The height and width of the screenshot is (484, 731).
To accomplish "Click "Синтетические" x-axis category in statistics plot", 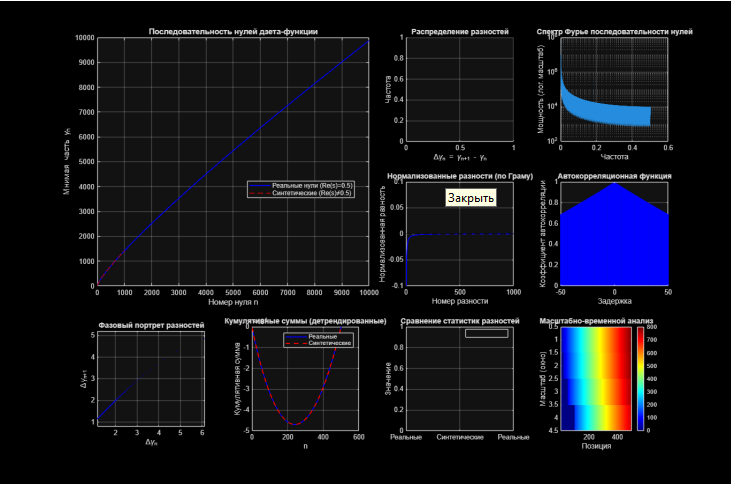I will [x=459, y=438].
